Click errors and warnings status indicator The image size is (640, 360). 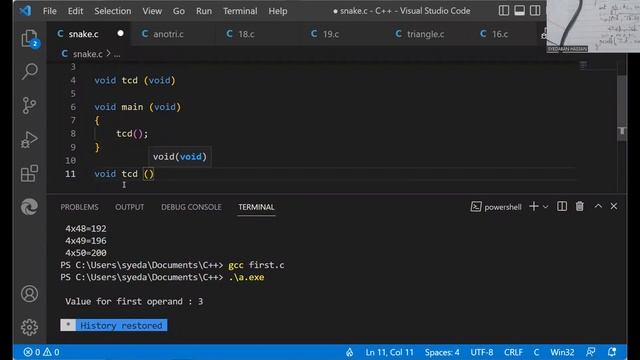click(41, 352)
